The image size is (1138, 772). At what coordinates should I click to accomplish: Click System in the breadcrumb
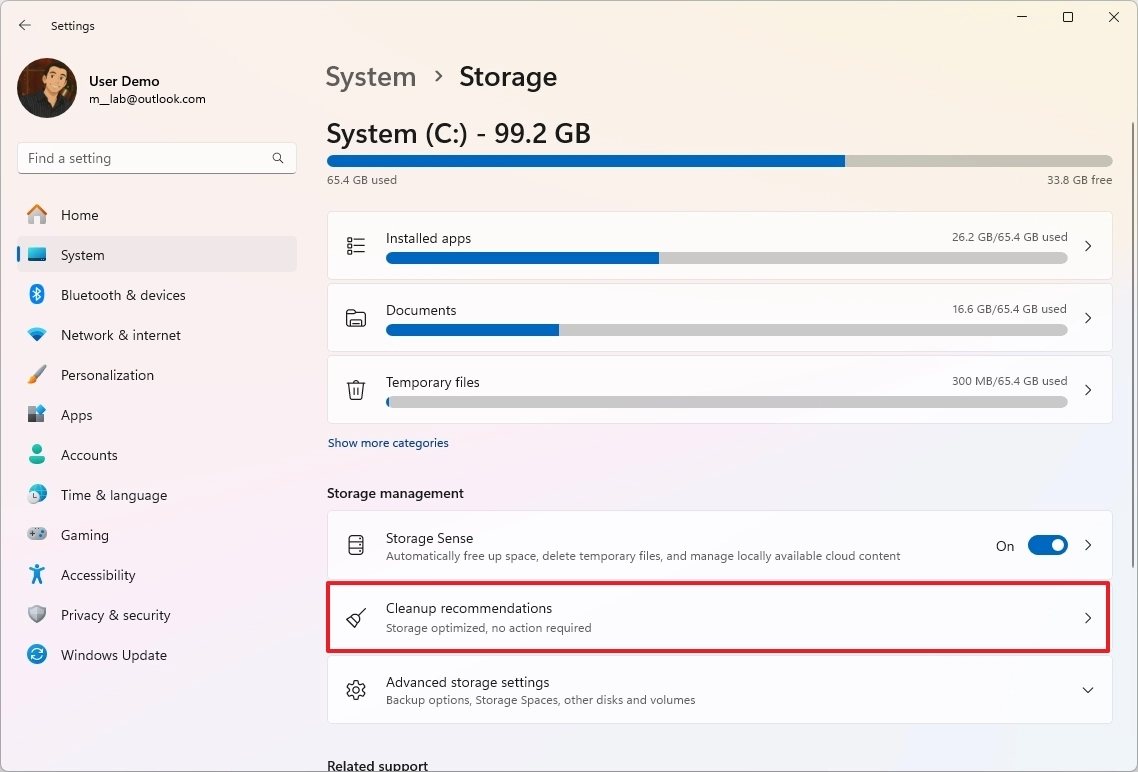(x=371, y=77)
